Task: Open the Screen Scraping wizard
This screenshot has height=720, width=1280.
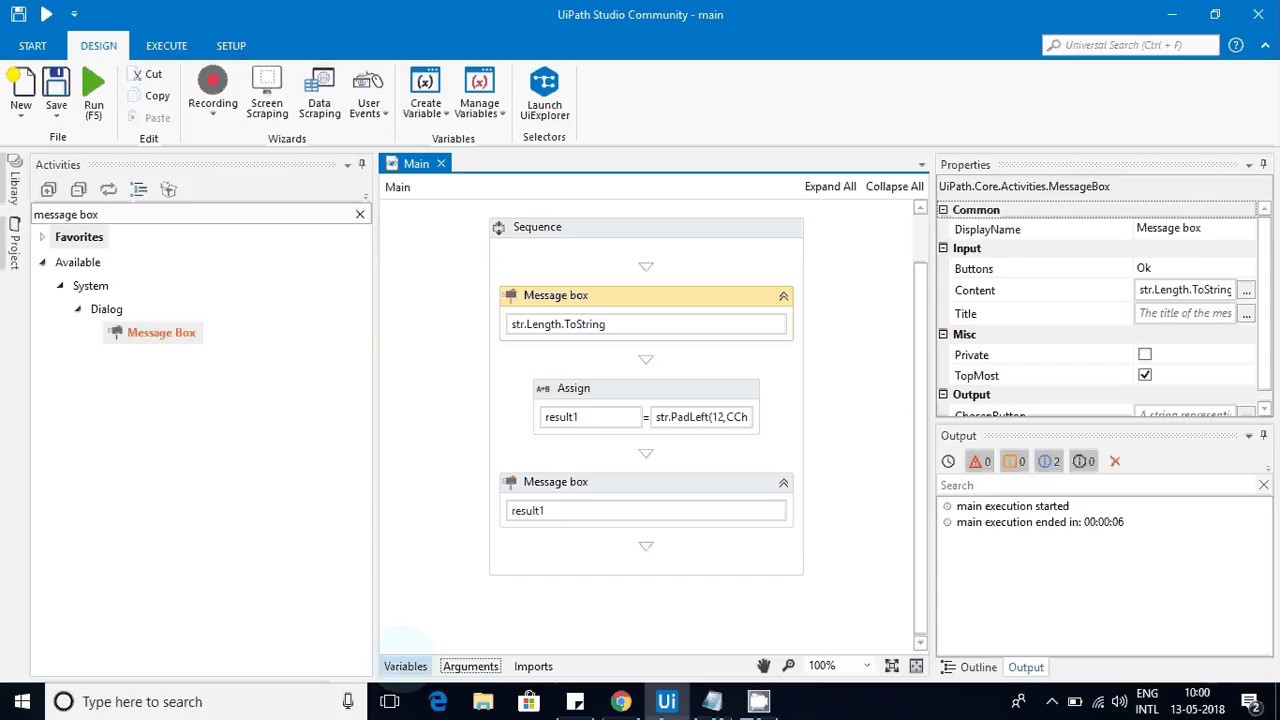Action: [267, 93]
